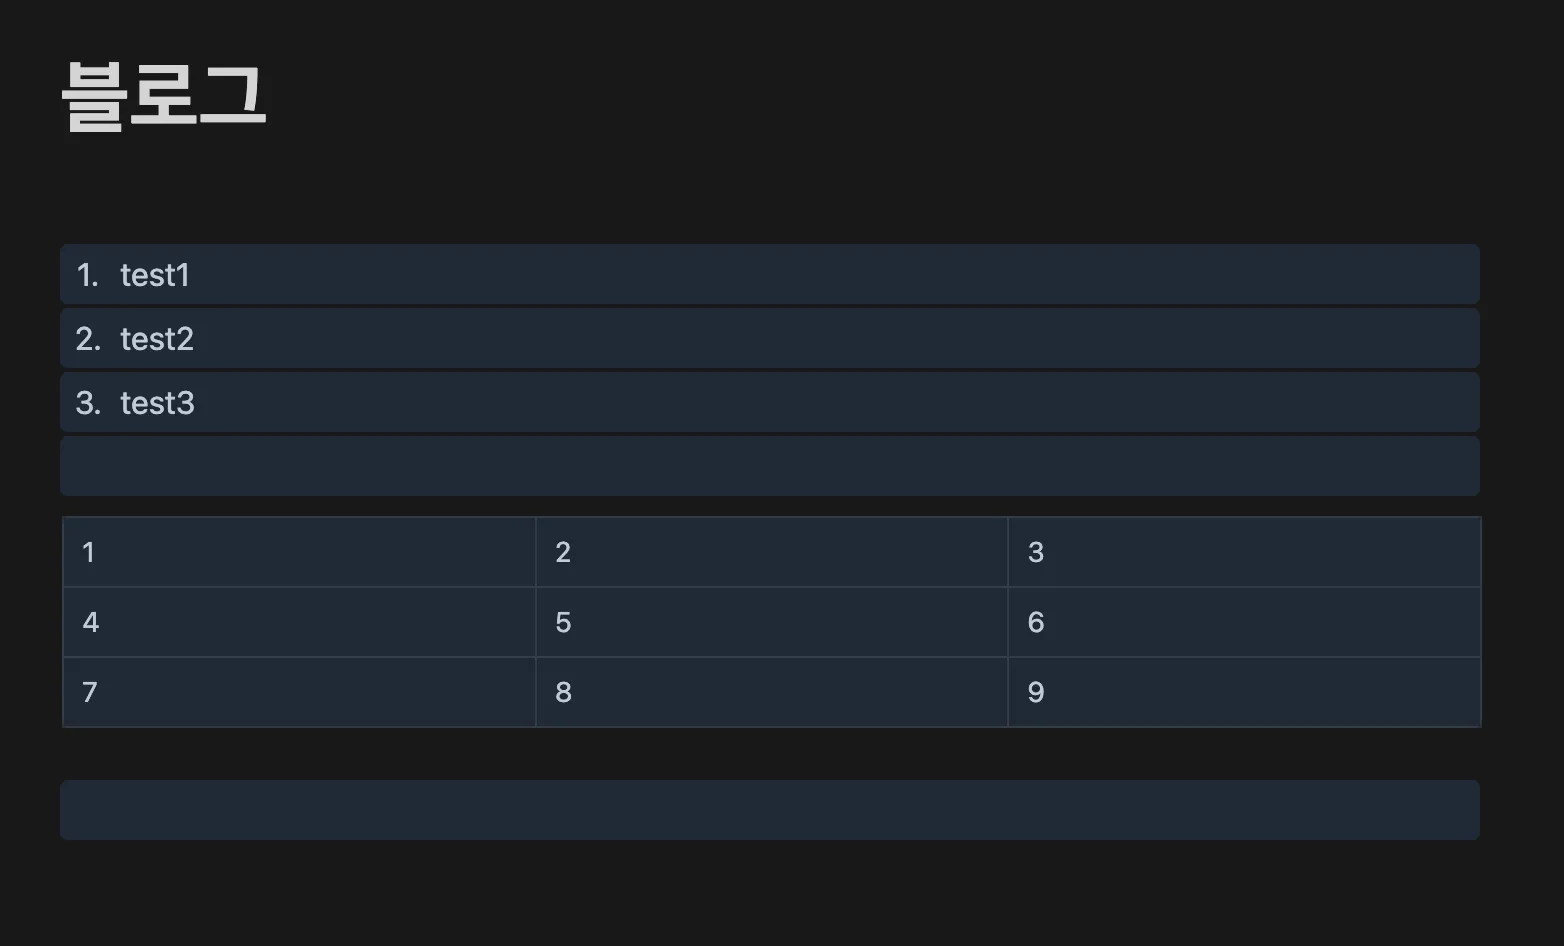Click the table cell containing 4
The width and height of the screenshot is (1564, 946).
pyautogui.click(x=299, y=622)
